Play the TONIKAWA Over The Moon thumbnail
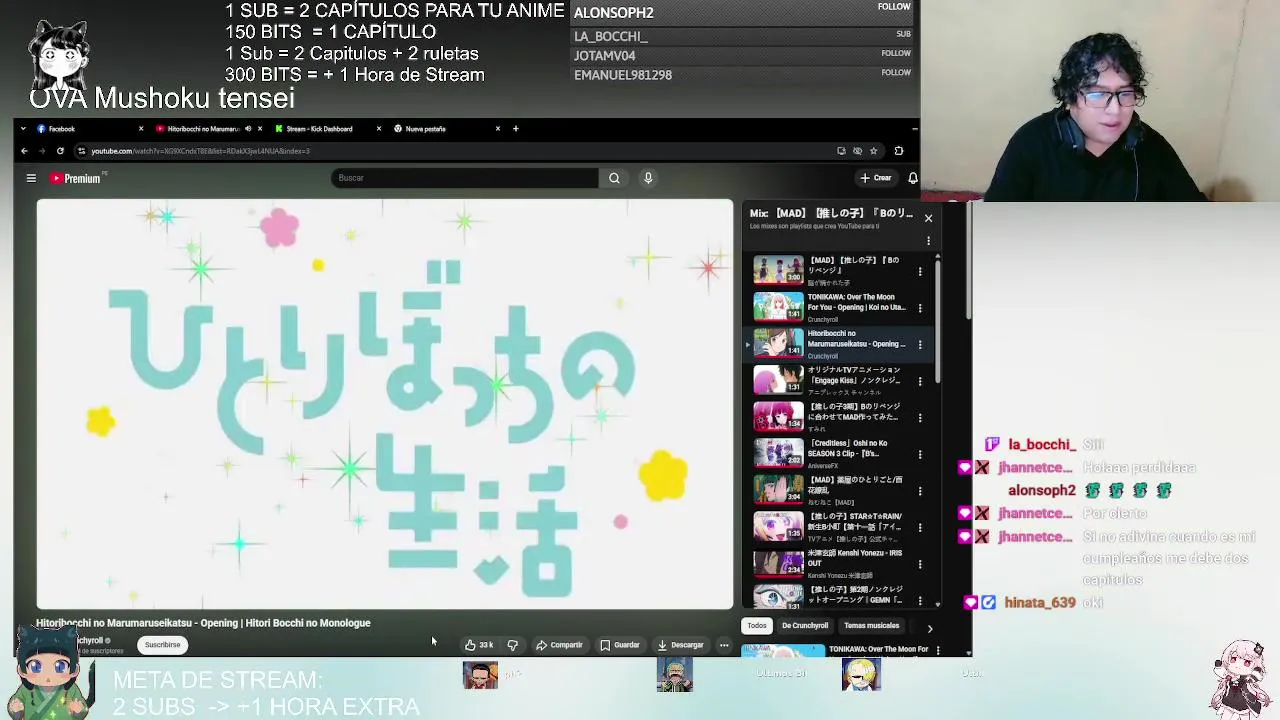 778,307
